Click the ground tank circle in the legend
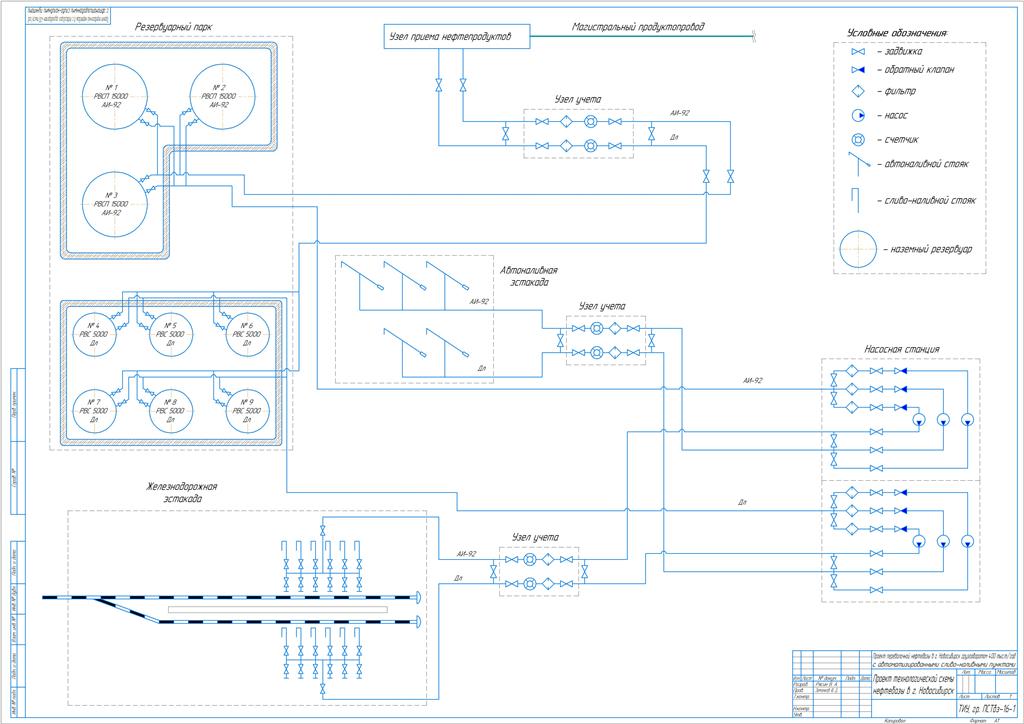 tap(858, 249)
